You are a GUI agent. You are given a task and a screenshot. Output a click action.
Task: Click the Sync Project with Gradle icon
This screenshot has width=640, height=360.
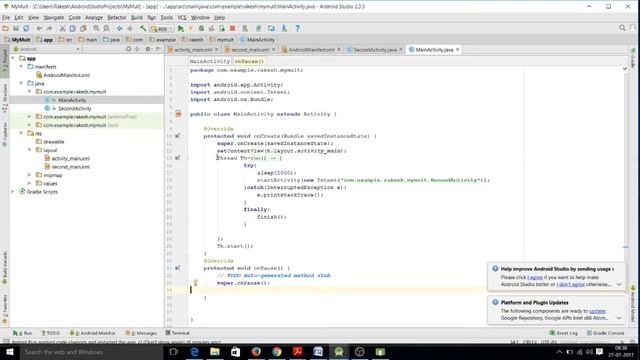(x=258, y=28)
